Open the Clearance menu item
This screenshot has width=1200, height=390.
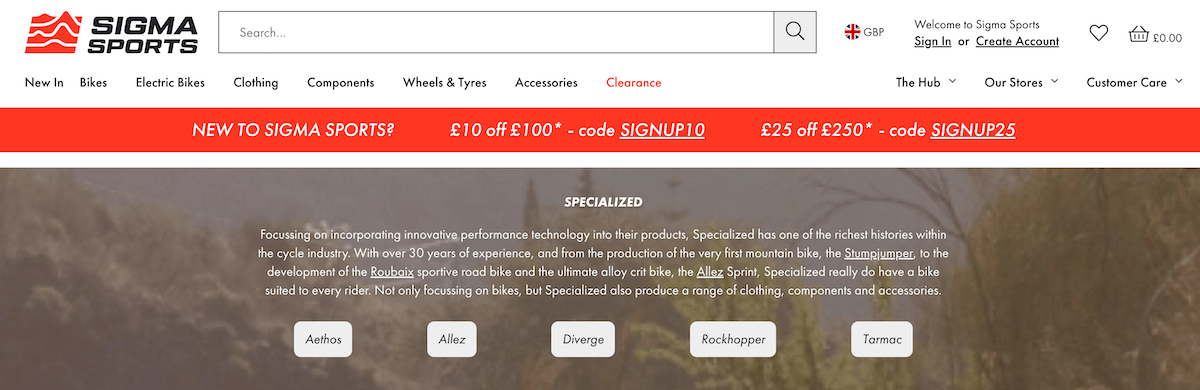(x=634, y=82)
